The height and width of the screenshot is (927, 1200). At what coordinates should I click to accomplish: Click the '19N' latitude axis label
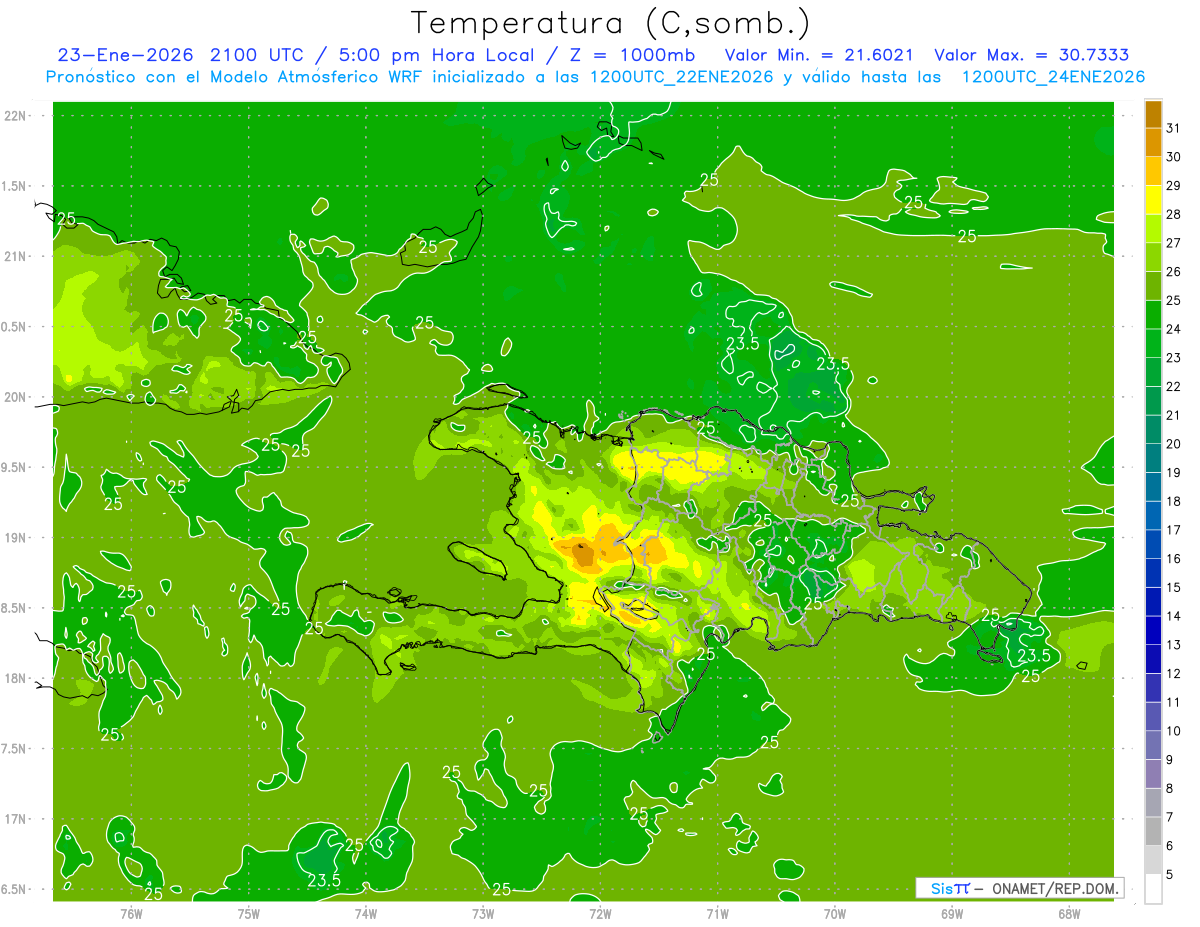click(x=17, y=538)
